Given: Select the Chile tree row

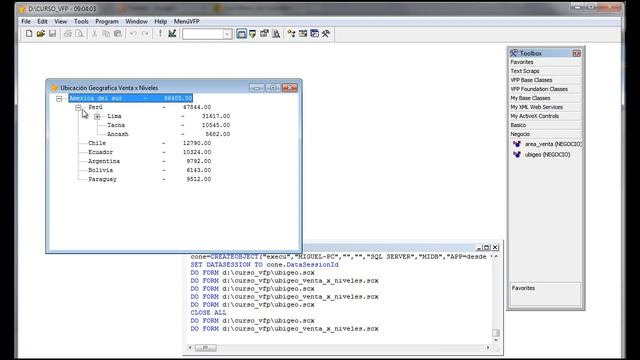Looking at the screenshot, I should pos(149,143).
